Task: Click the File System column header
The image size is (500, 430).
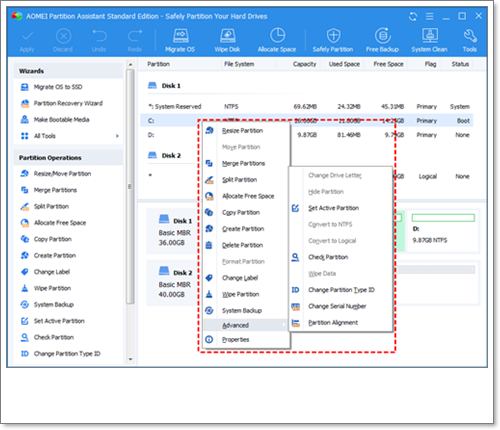Action: click(x=239, y=64)
